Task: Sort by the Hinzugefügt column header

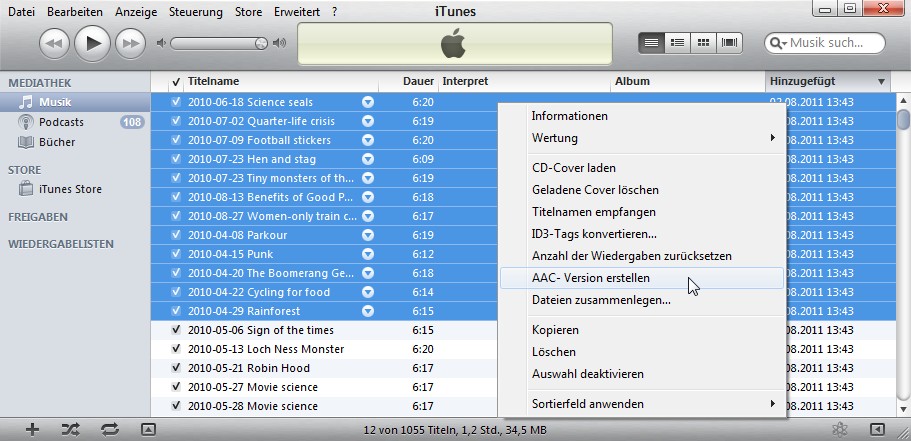Action: [x=827, y=81]
